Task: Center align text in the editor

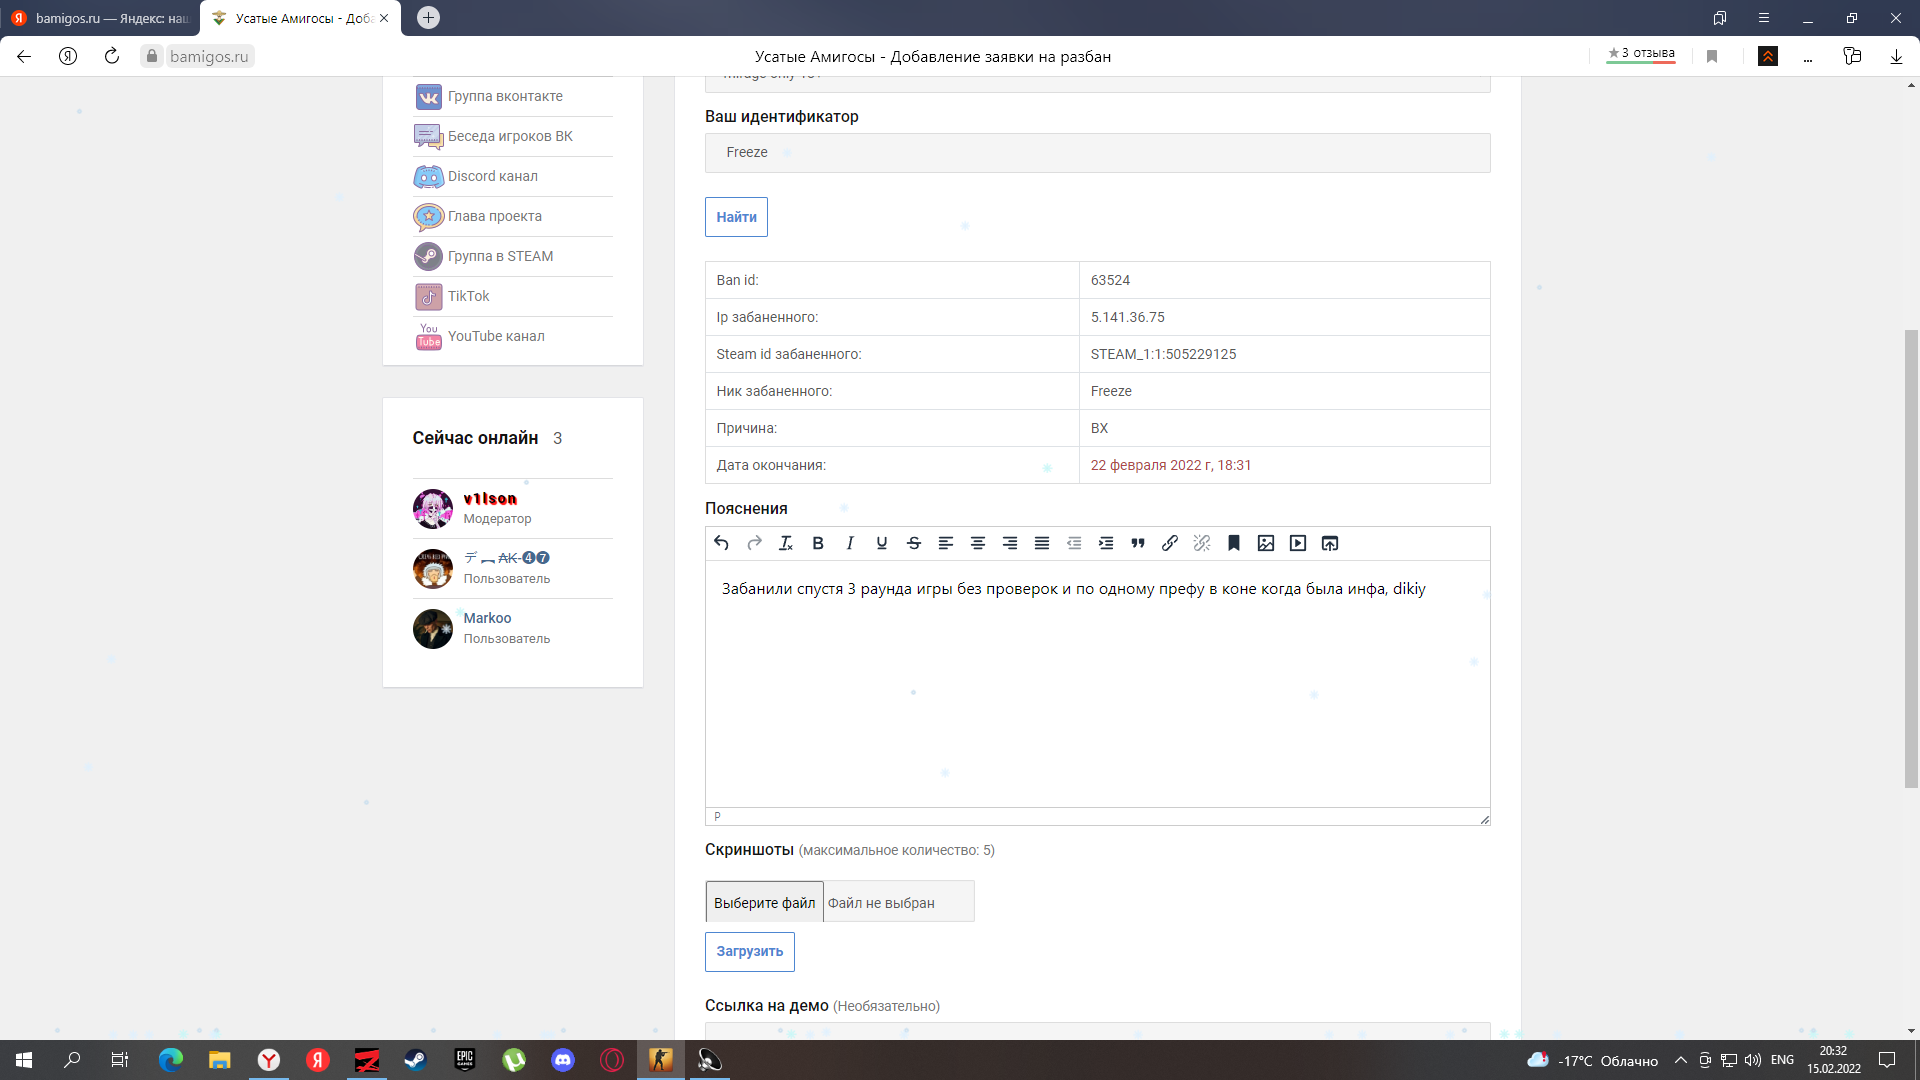Action: (x=978, y=543)
